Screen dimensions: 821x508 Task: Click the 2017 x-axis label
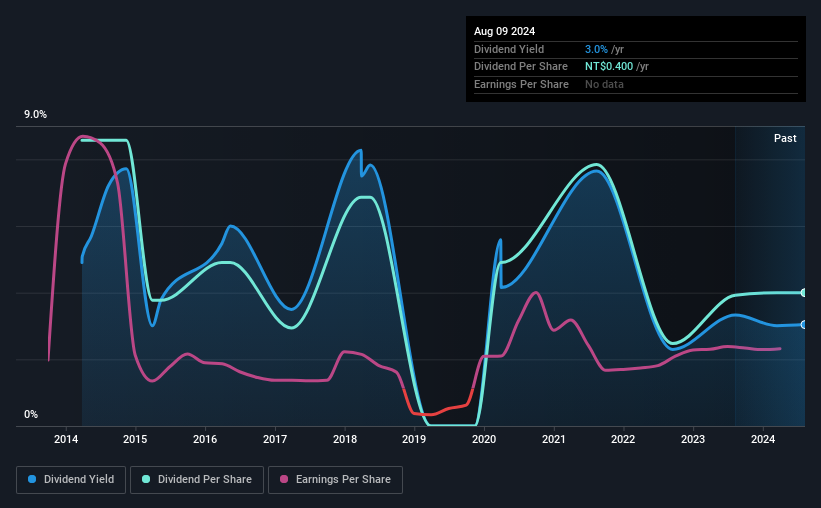(x=275, y=439)
